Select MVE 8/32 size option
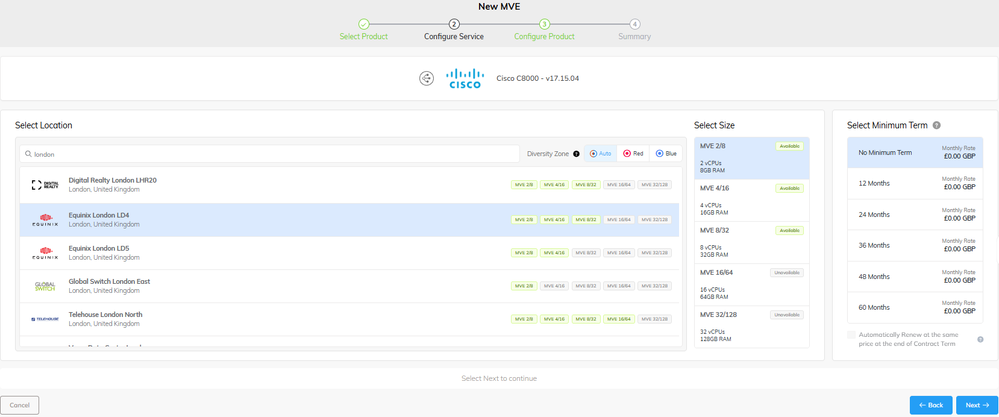This screenshot has height=417, width=999. click(x=752, y=243)
